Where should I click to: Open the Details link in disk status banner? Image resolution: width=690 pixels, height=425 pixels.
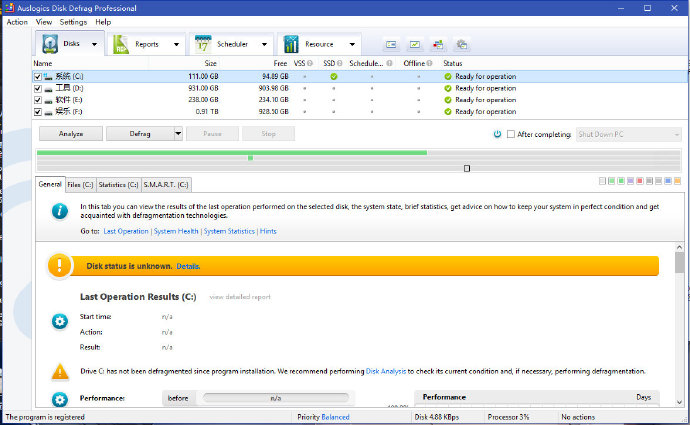click(x=188, y=266)
